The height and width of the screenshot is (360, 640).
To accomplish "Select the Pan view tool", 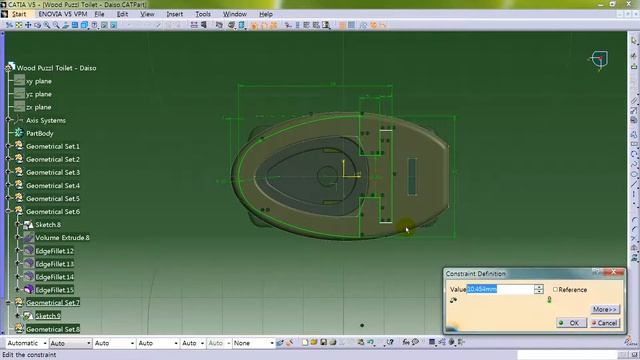I will 28,25.
